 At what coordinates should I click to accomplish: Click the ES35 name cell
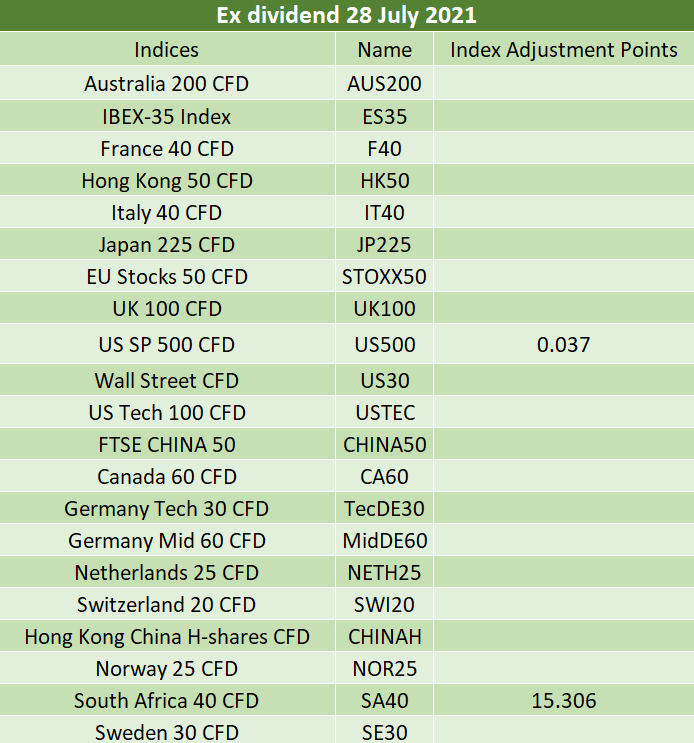pyautogui.click(x=385, y=117)
